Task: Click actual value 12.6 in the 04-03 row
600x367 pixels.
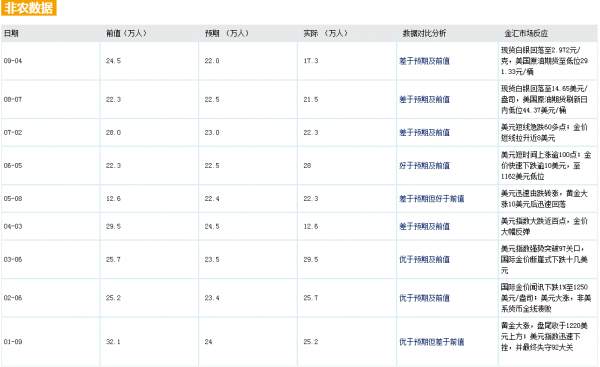Action: [311, 227]
